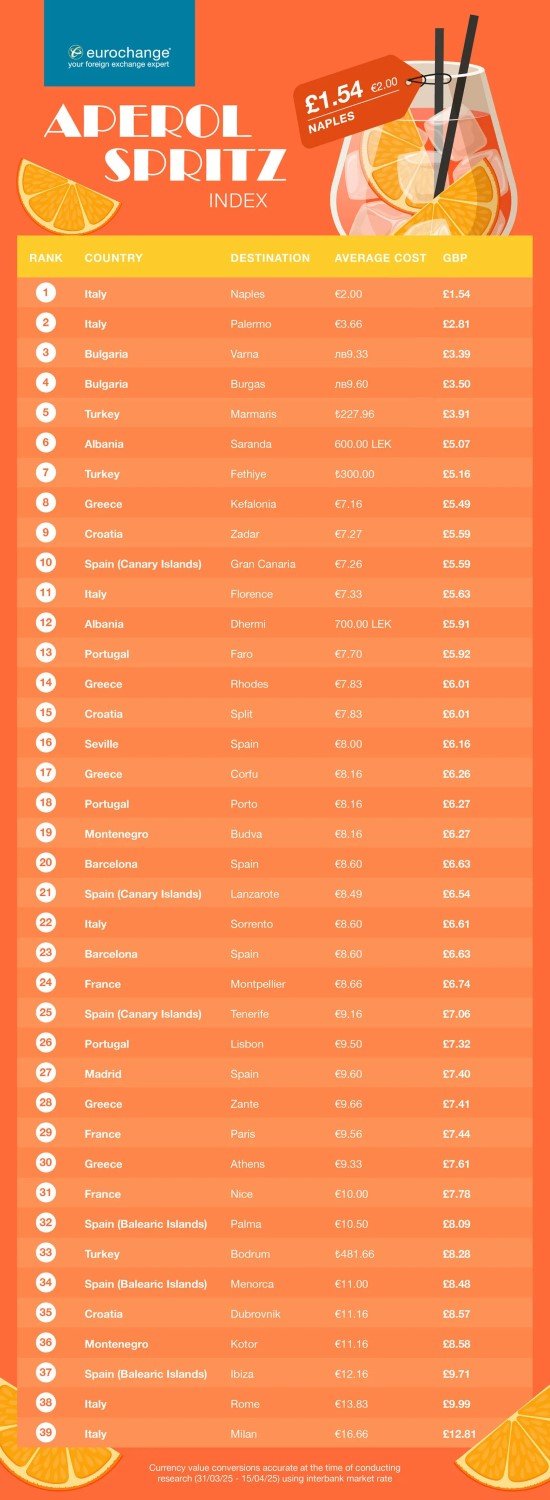Image resolution: width=550 pixels, height=1500 pixels.
Task: Click the rank 1 circle badge
Action: (46, 293)
